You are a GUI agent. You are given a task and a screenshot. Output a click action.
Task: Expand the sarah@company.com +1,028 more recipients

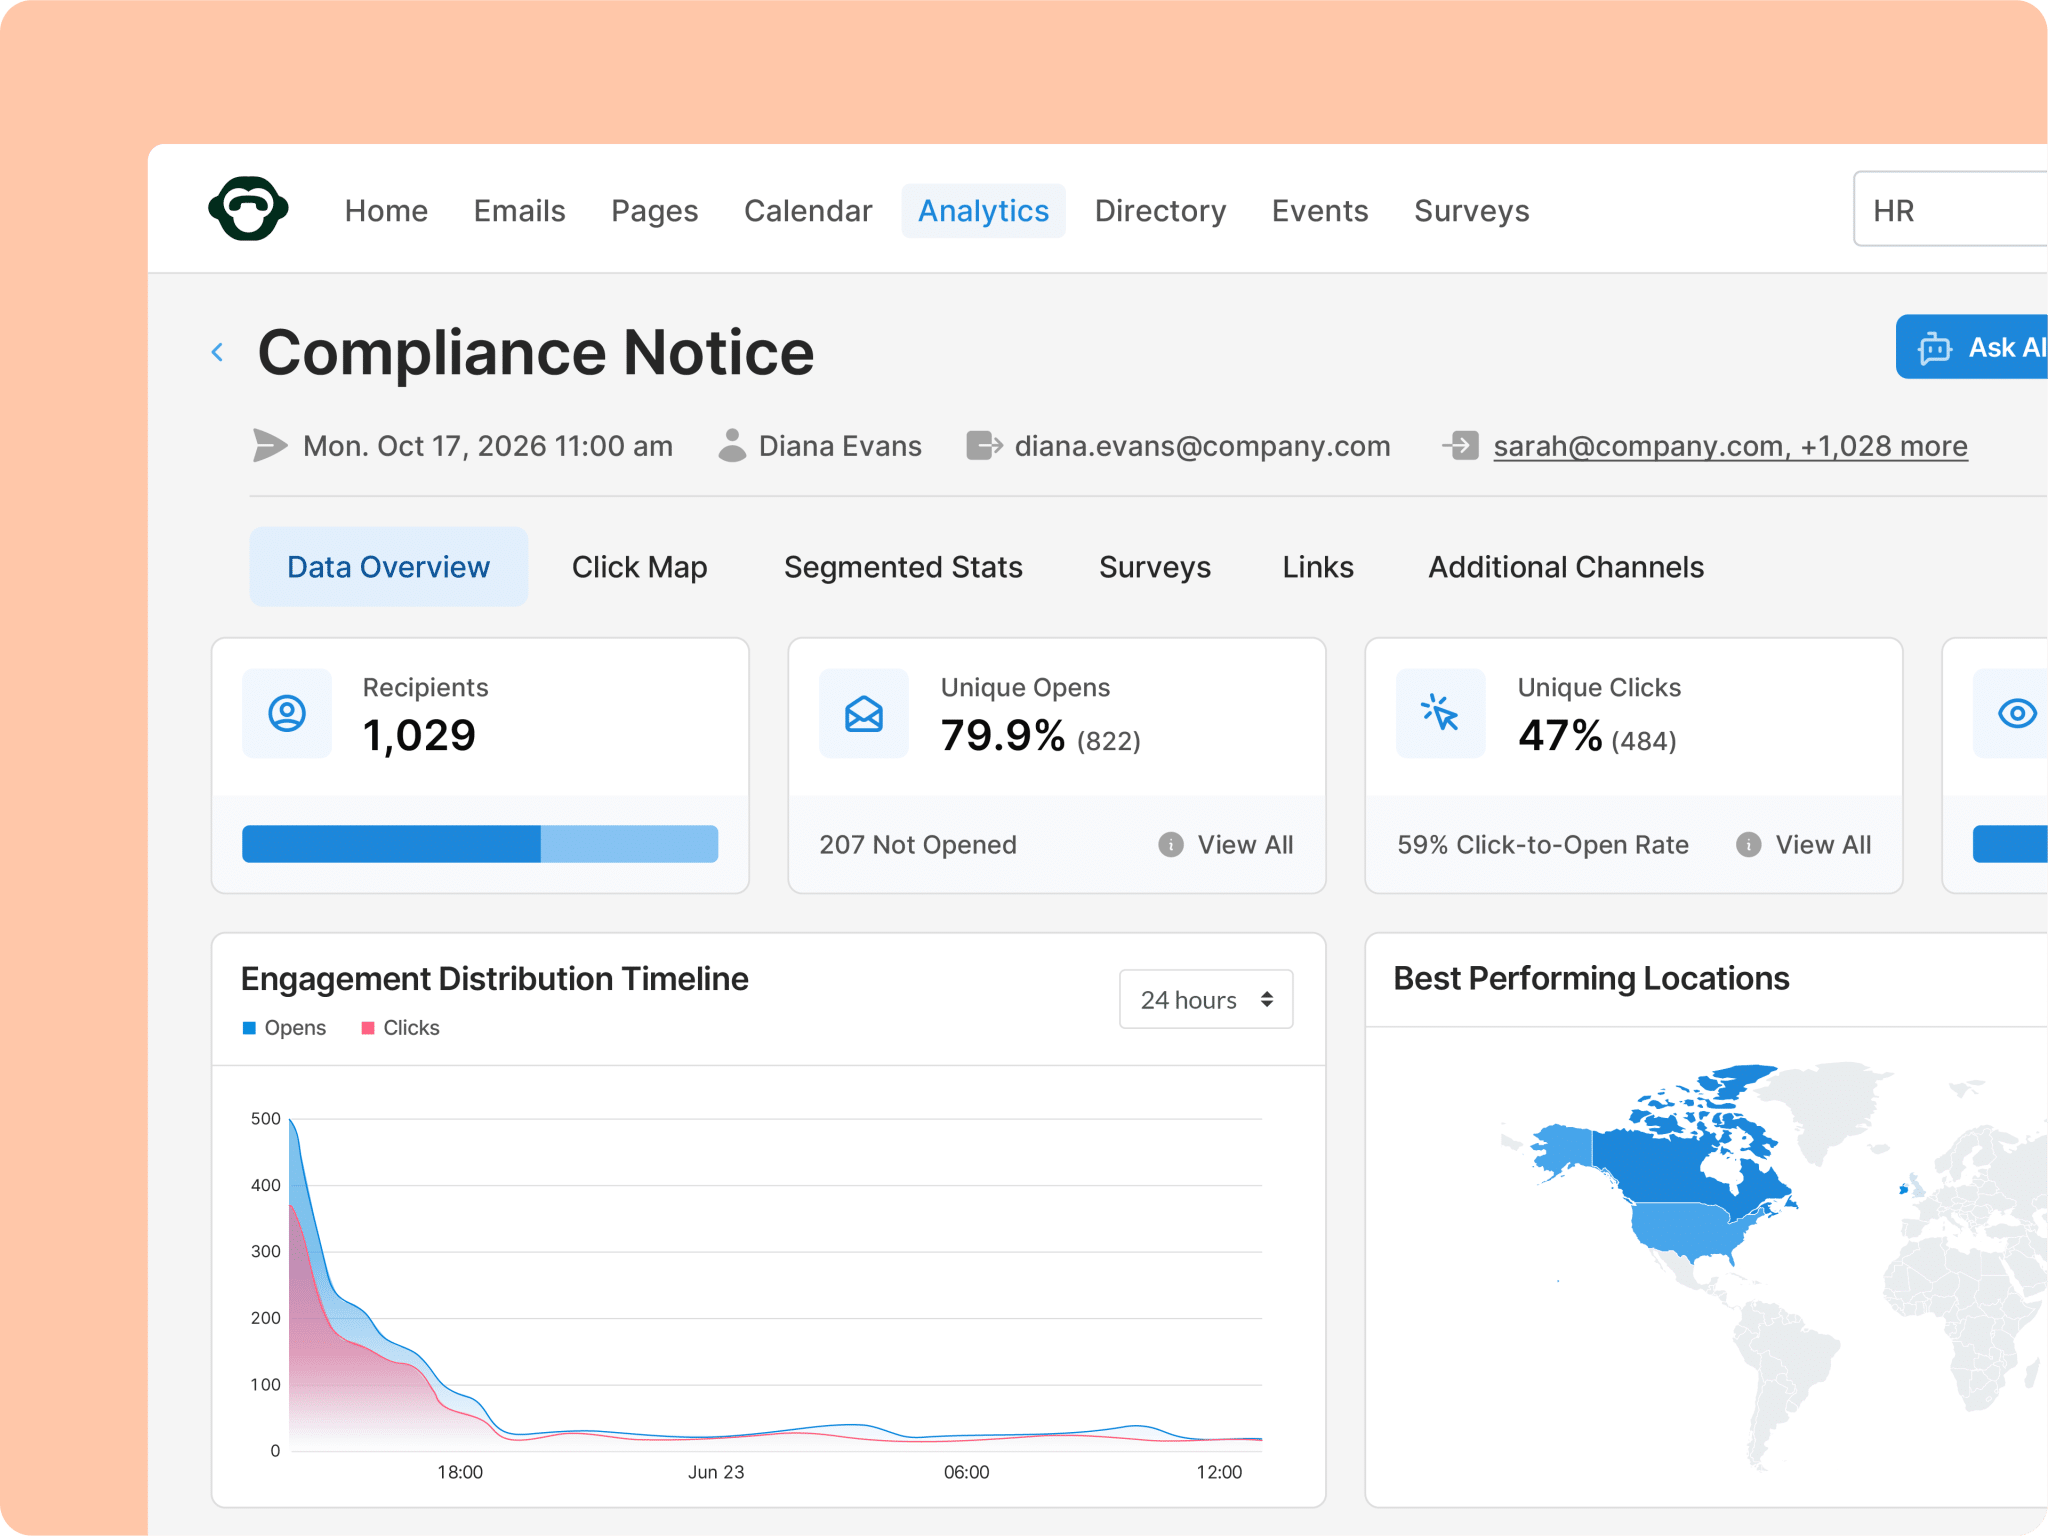click(x=1730, y=446)
